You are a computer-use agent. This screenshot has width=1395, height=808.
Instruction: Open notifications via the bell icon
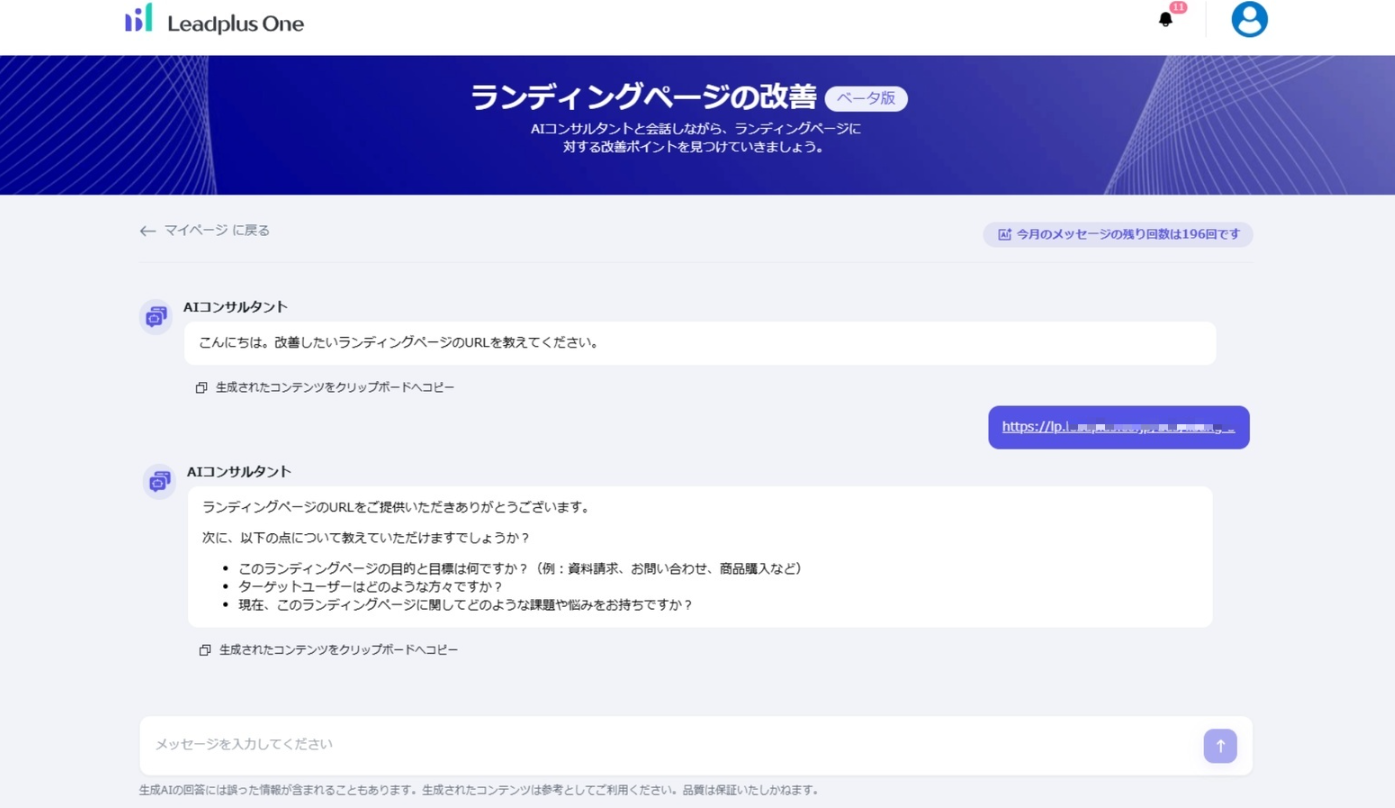[1165, 20]
